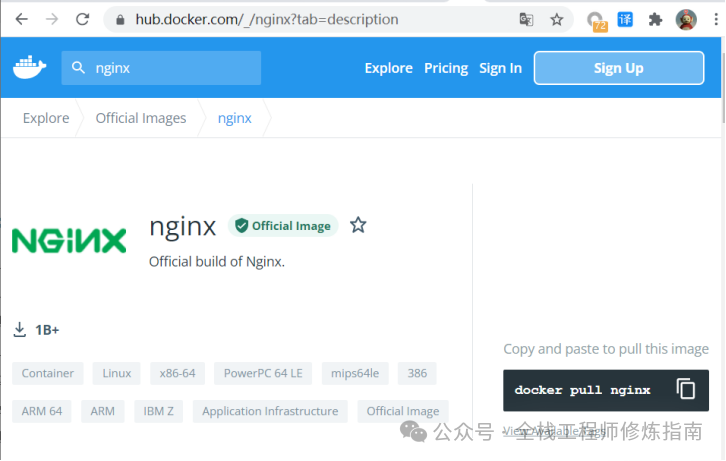Select the x86-64 tag
The image size is (726, 461).
tap(177, 373)
